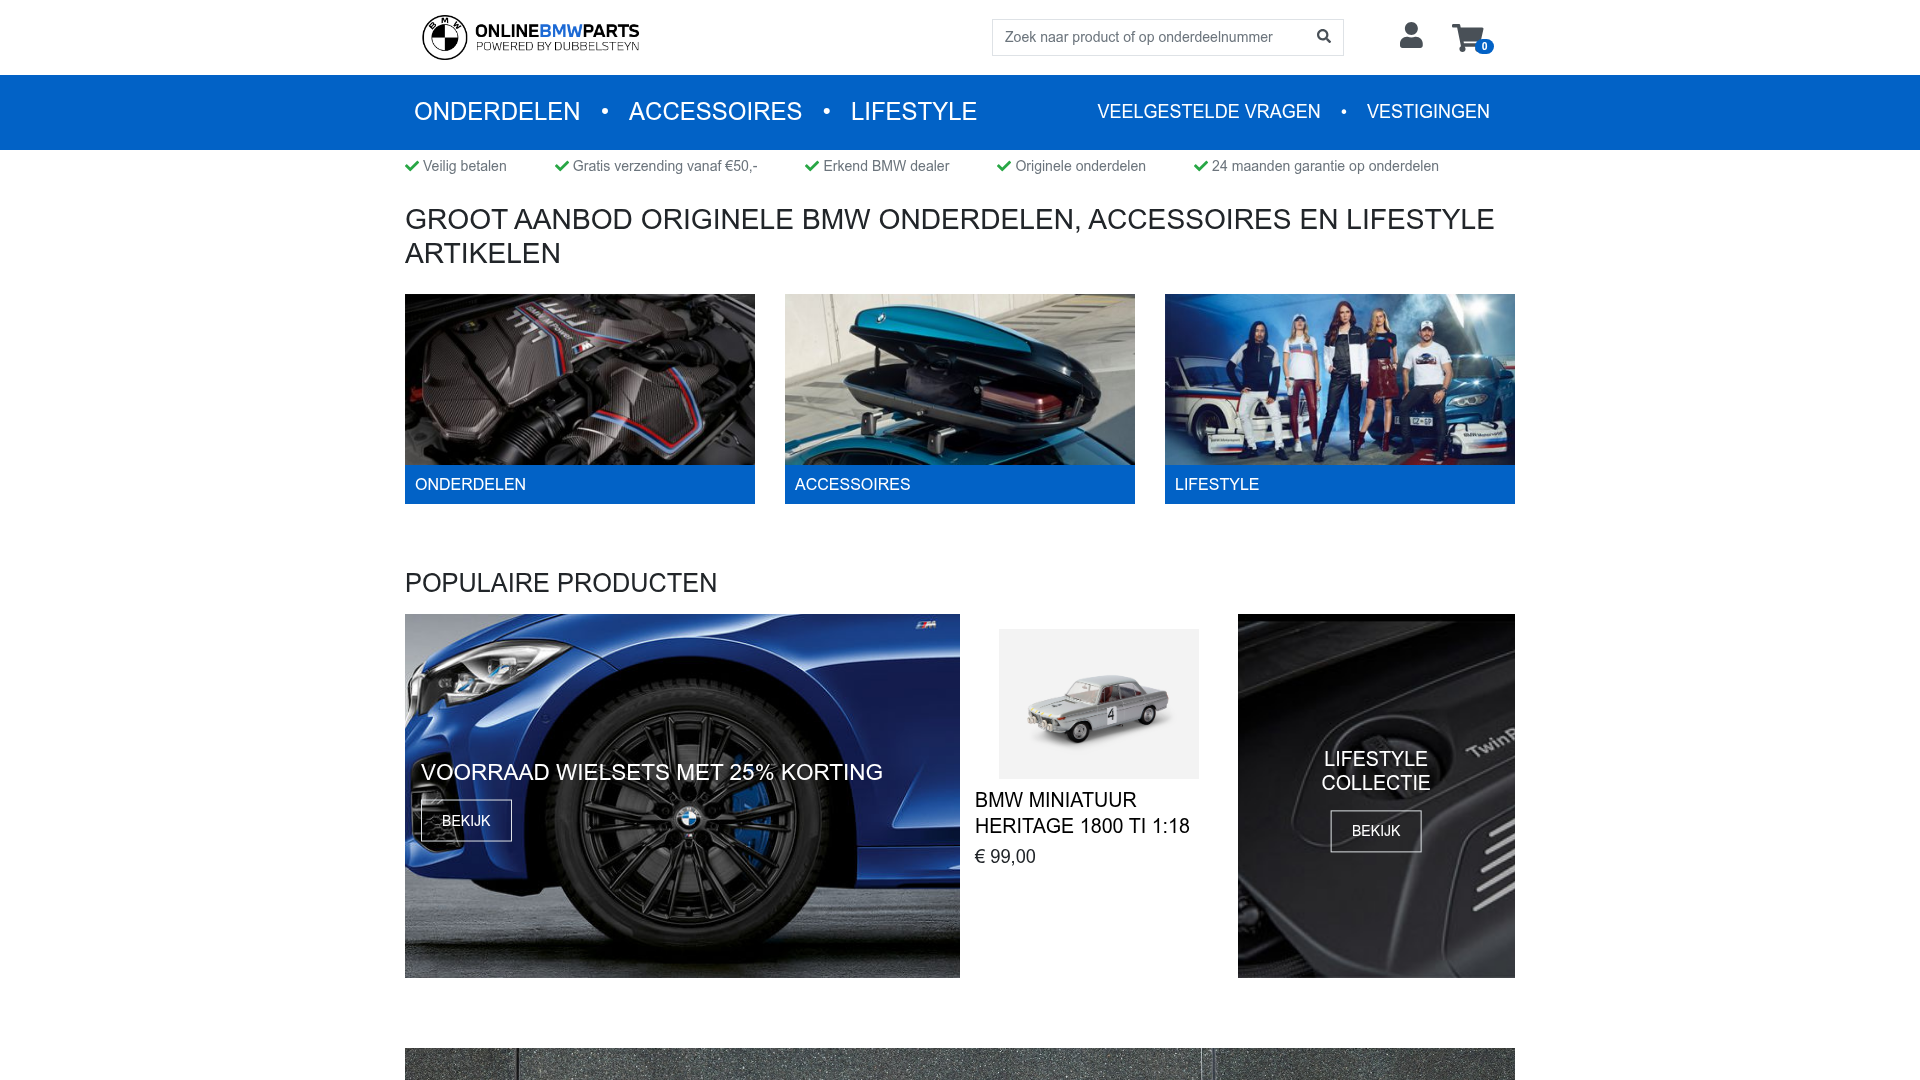The width and height of the screenshot is (1920, 1080).
Task: Open BMW Miniatuur Heritage 1800 TI title
Action: point(1082,813)
